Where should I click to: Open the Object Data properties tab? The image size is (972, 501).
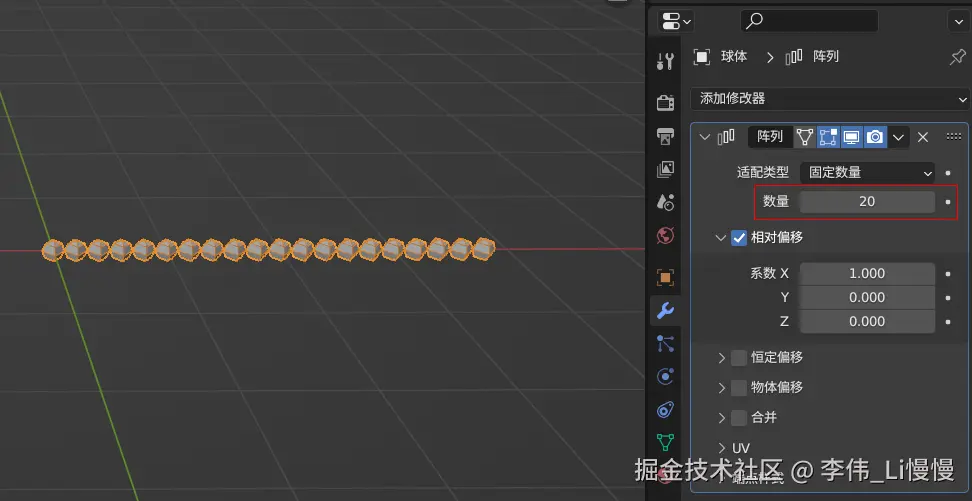pos(665,443)
